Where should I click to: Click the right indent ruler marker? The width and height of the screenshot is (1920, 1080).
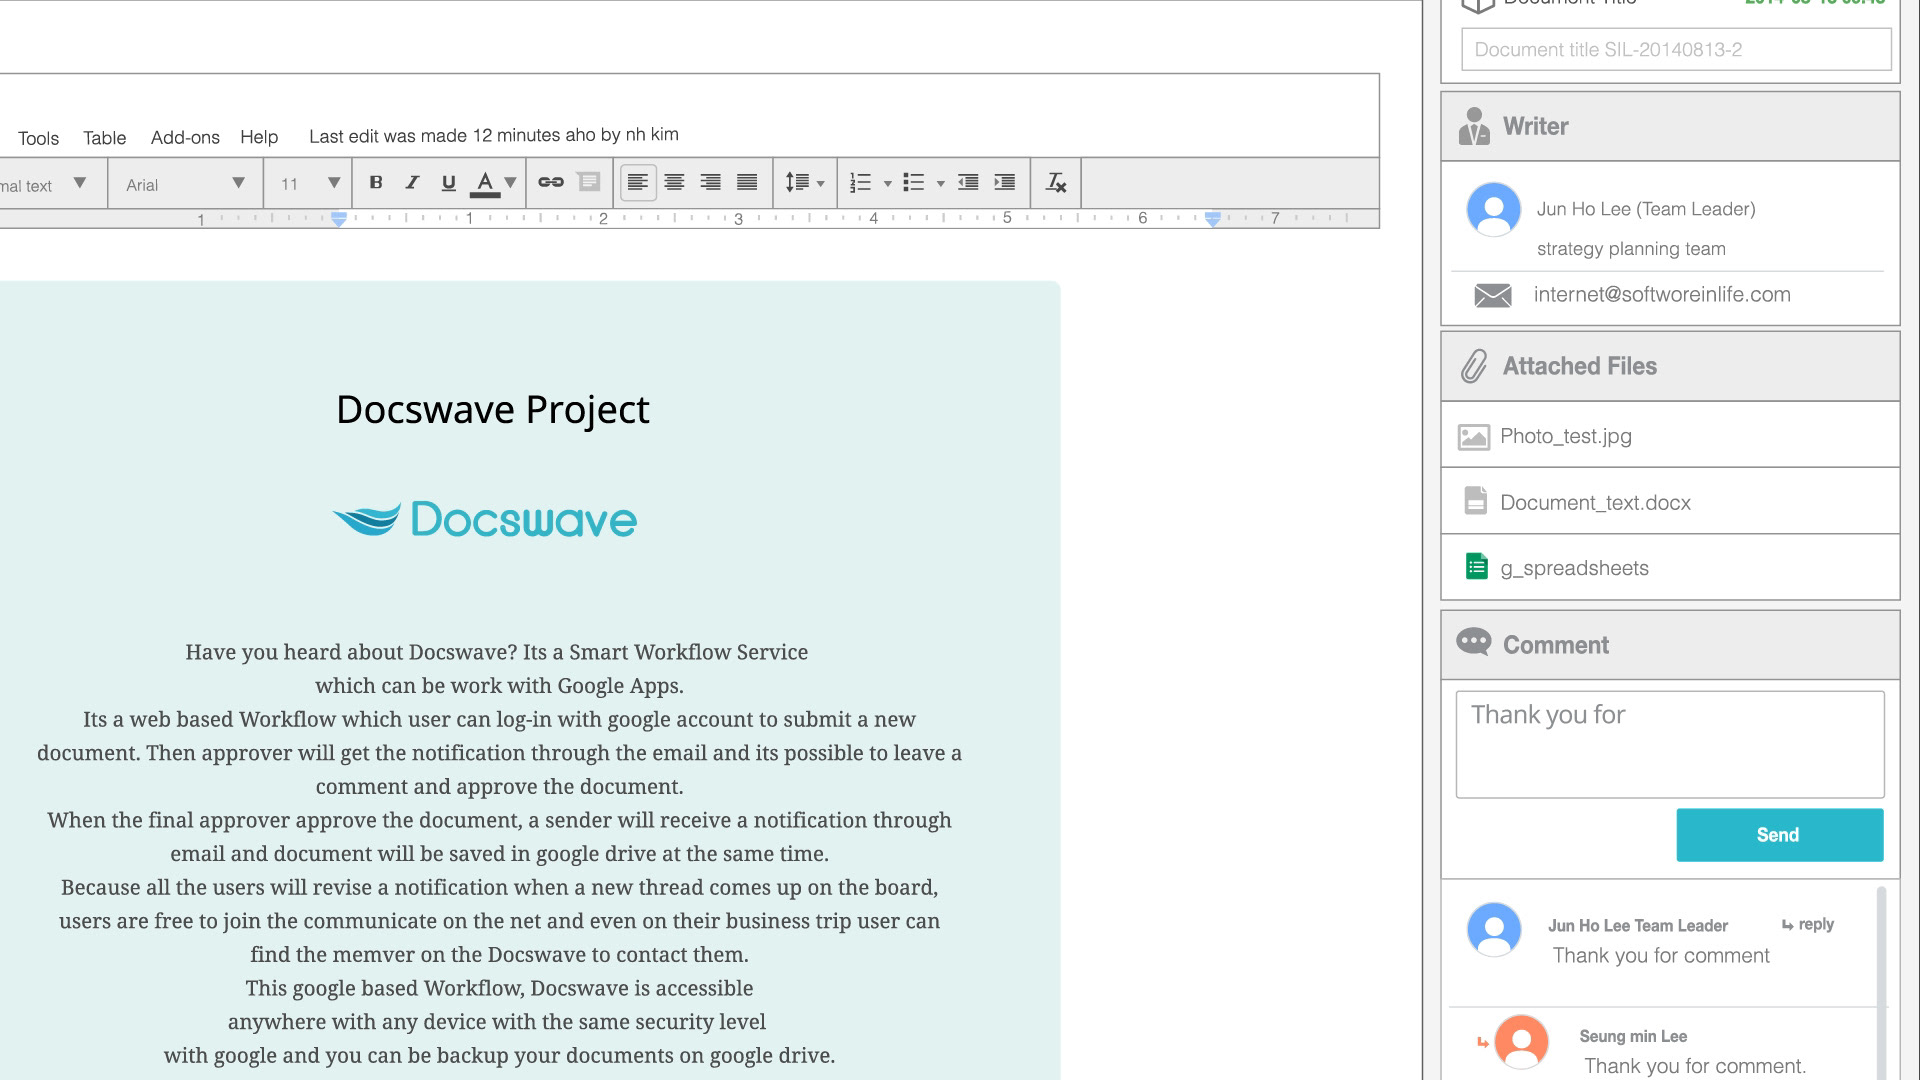[1213, 219]
